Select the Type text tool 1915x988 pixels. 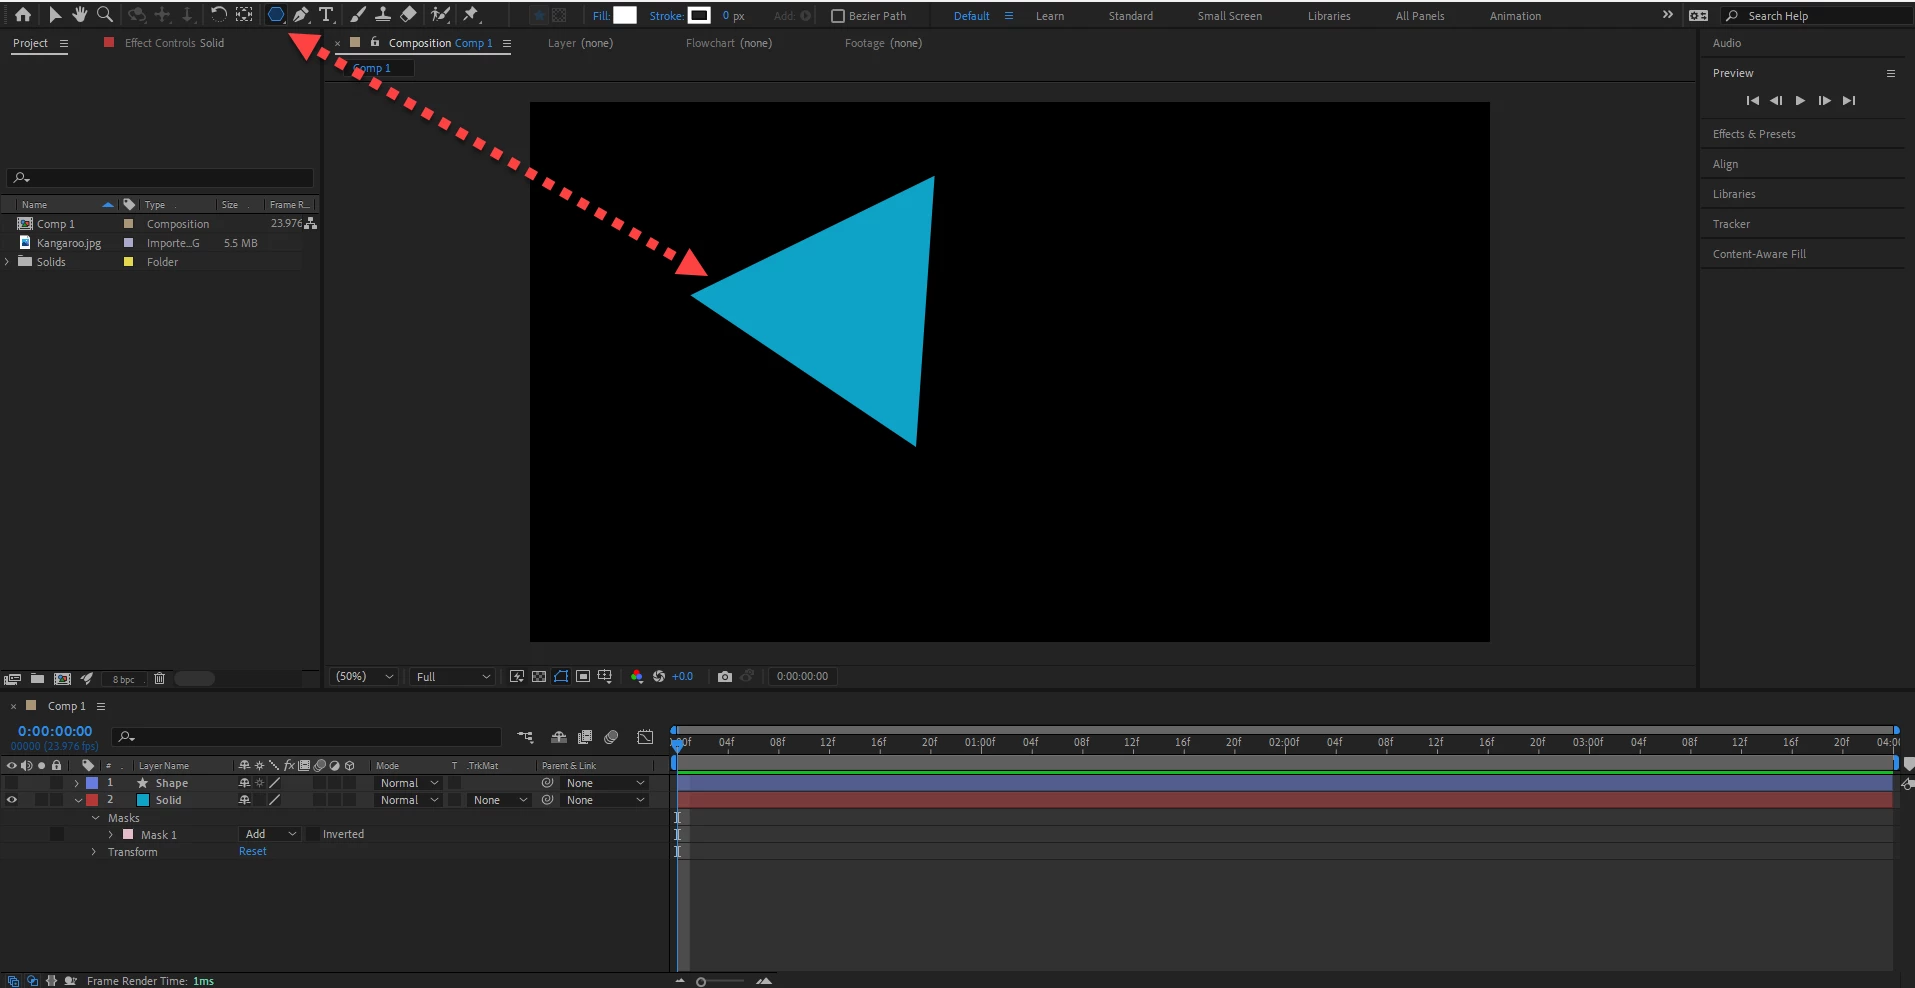[326, 15]
